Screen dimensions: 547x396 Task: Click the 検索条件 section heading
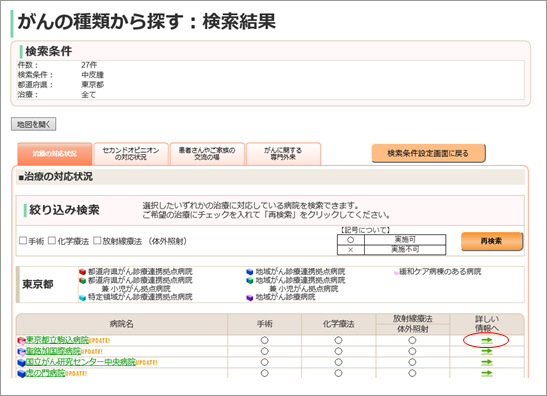click(48, 51)
